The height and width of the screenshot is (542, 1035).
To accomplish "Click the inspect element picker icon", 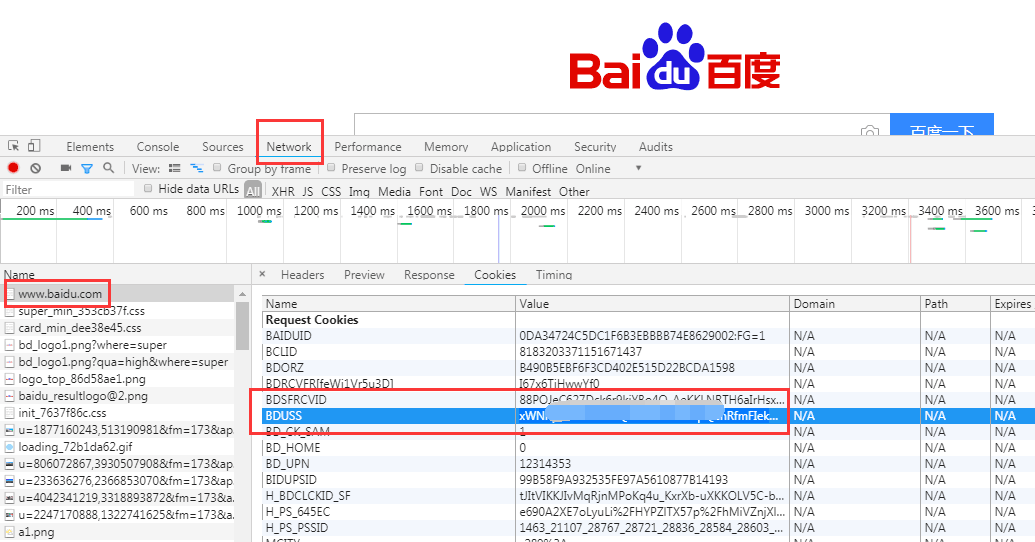I will [x=13, y=146].
